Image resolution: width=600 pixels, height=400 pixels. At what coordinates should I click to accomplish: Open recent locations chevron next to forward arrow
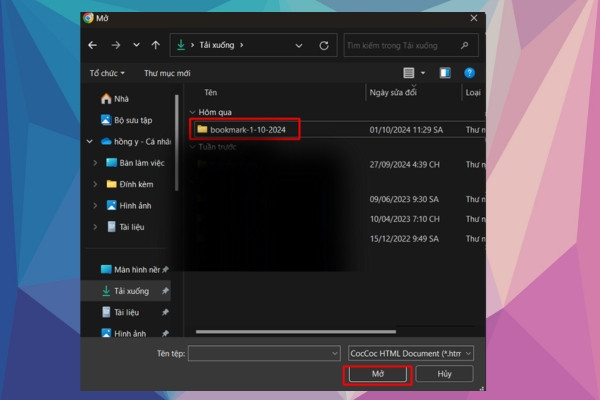pyautogui.click(x=136, y=45)
